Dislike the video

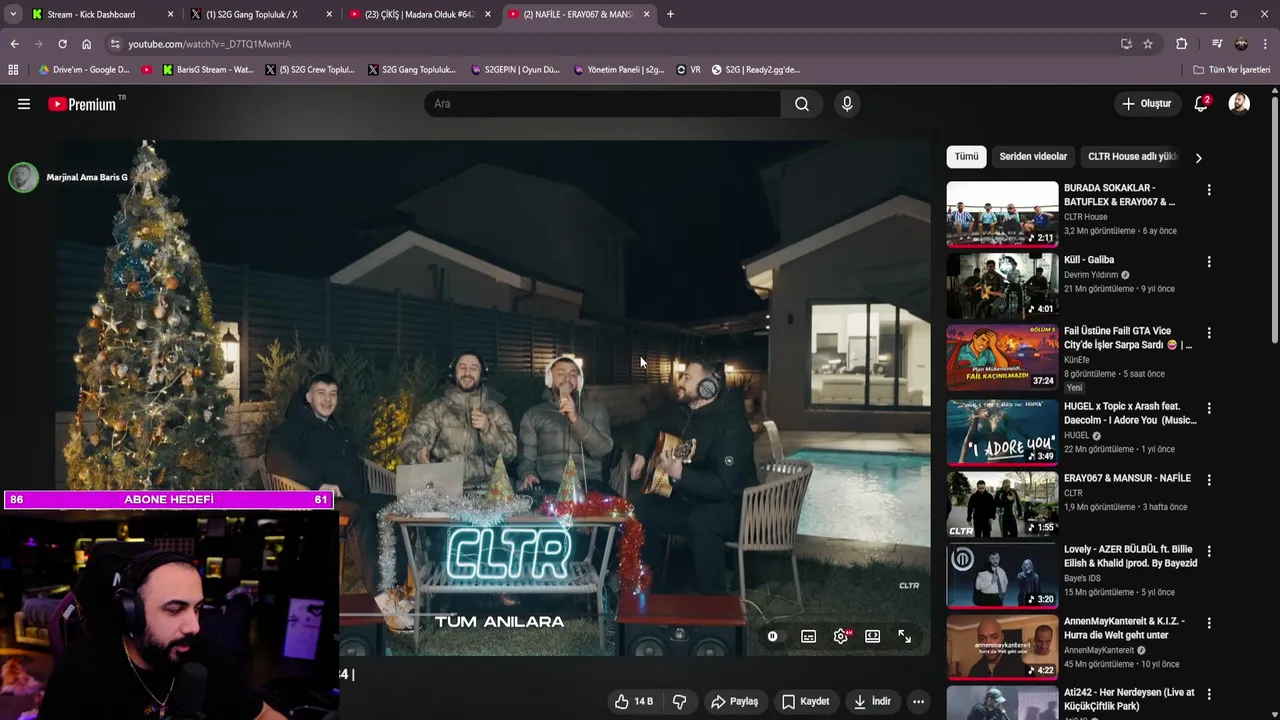tap(680, 701)
